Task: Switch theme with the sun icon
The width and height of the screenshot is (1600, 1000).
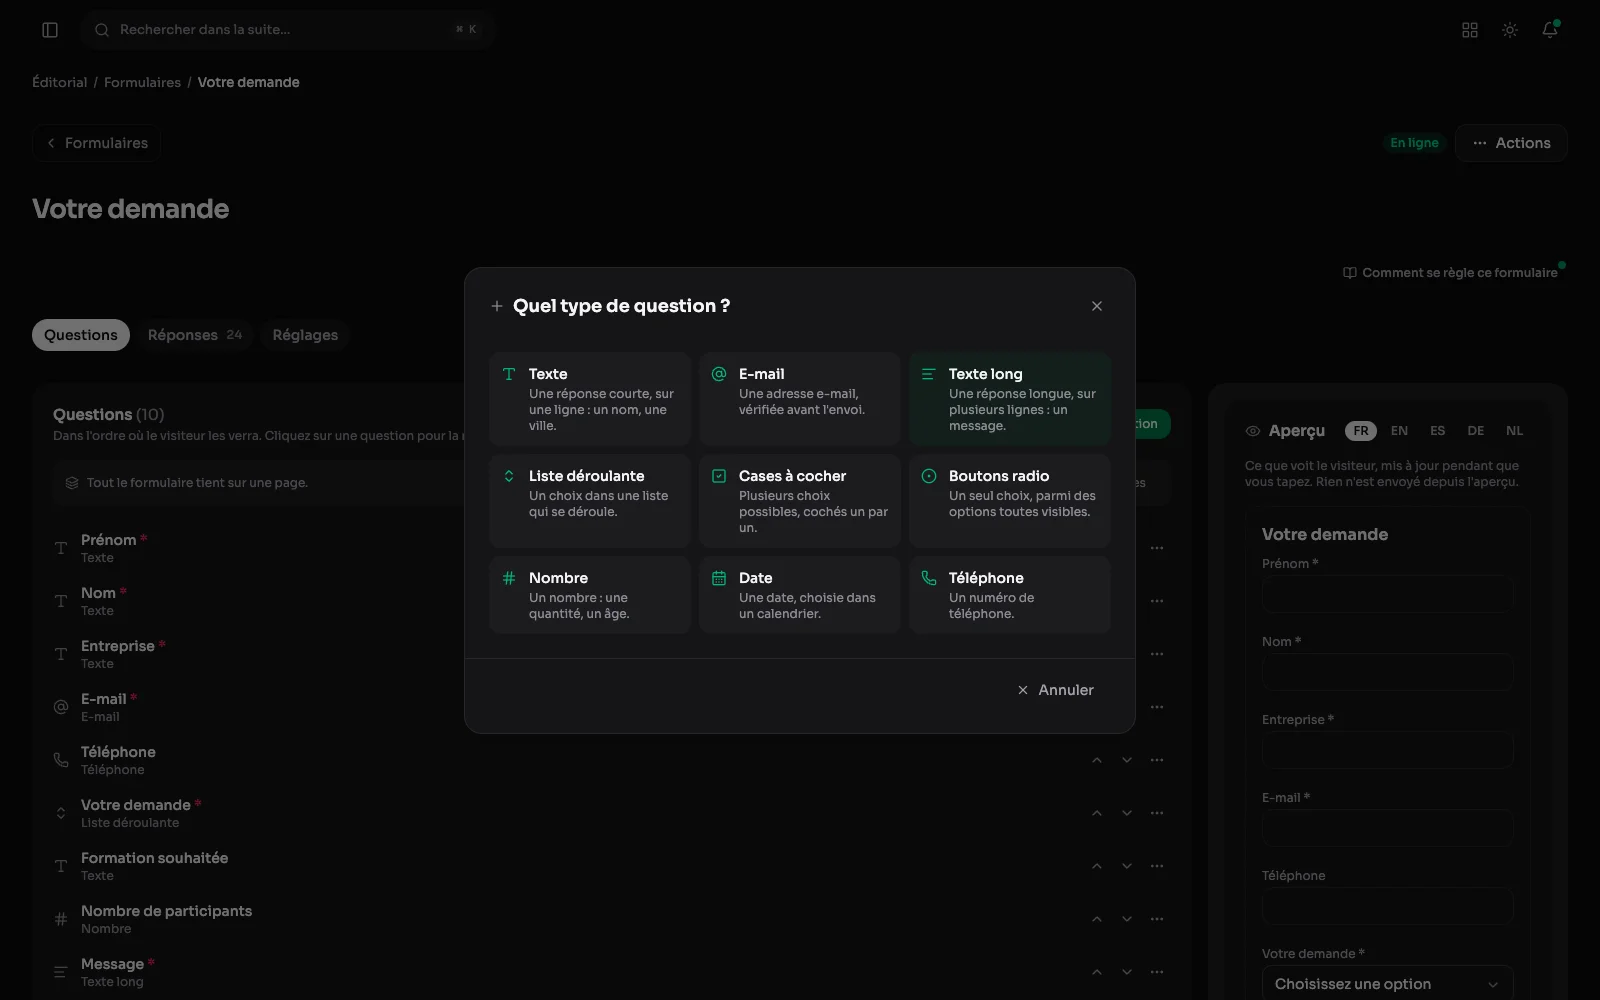Action: 1510,30
